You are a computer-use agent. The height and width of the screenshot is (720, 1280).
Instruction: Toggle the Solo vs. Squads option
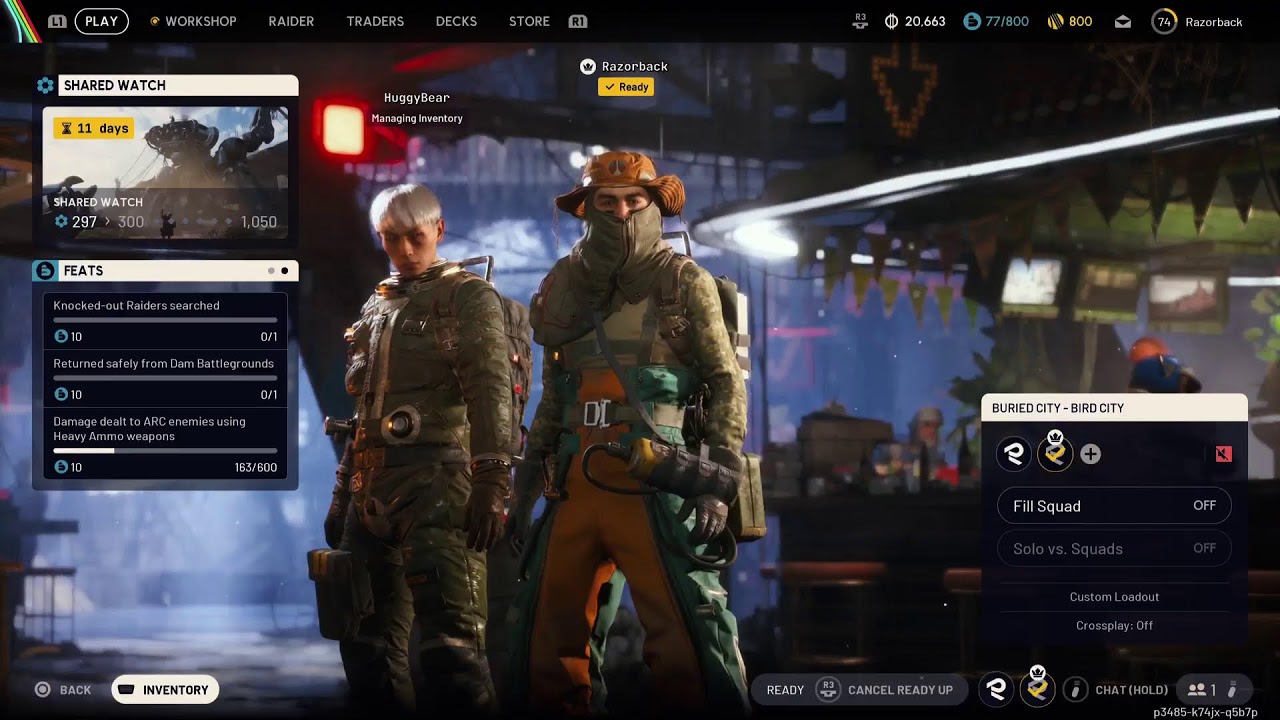pos(1114,548)
